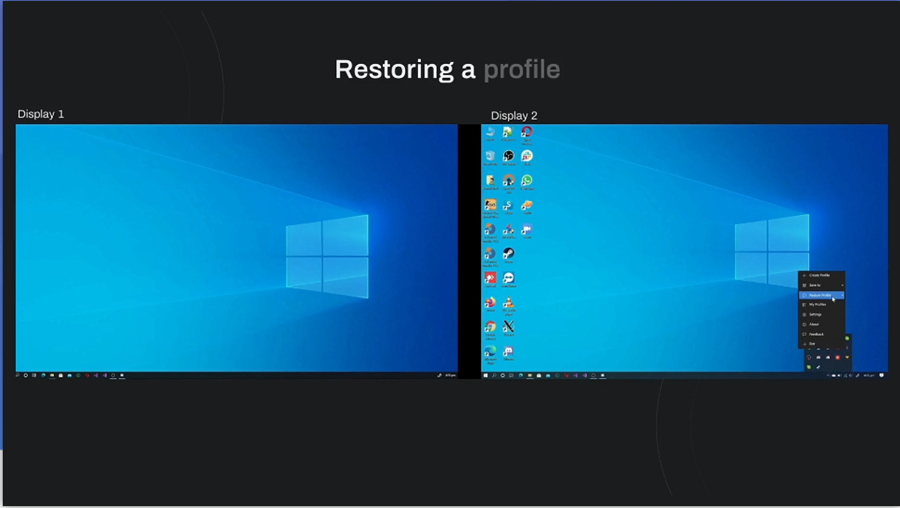The height and width of the screenshot is (508, 900).
Task: Click the clock on Display 2 taskbar
Action: click(869, 375)
